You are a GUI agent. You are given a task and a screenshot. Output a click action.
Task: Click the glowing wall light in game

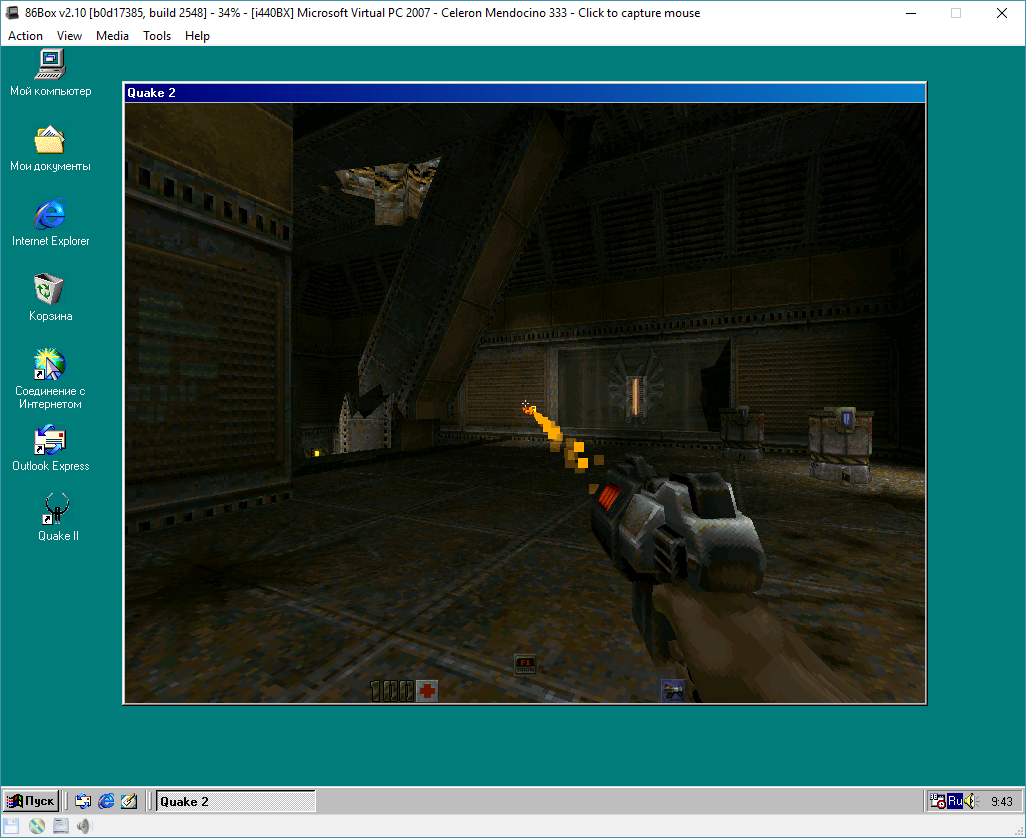[x=635, y=396]
